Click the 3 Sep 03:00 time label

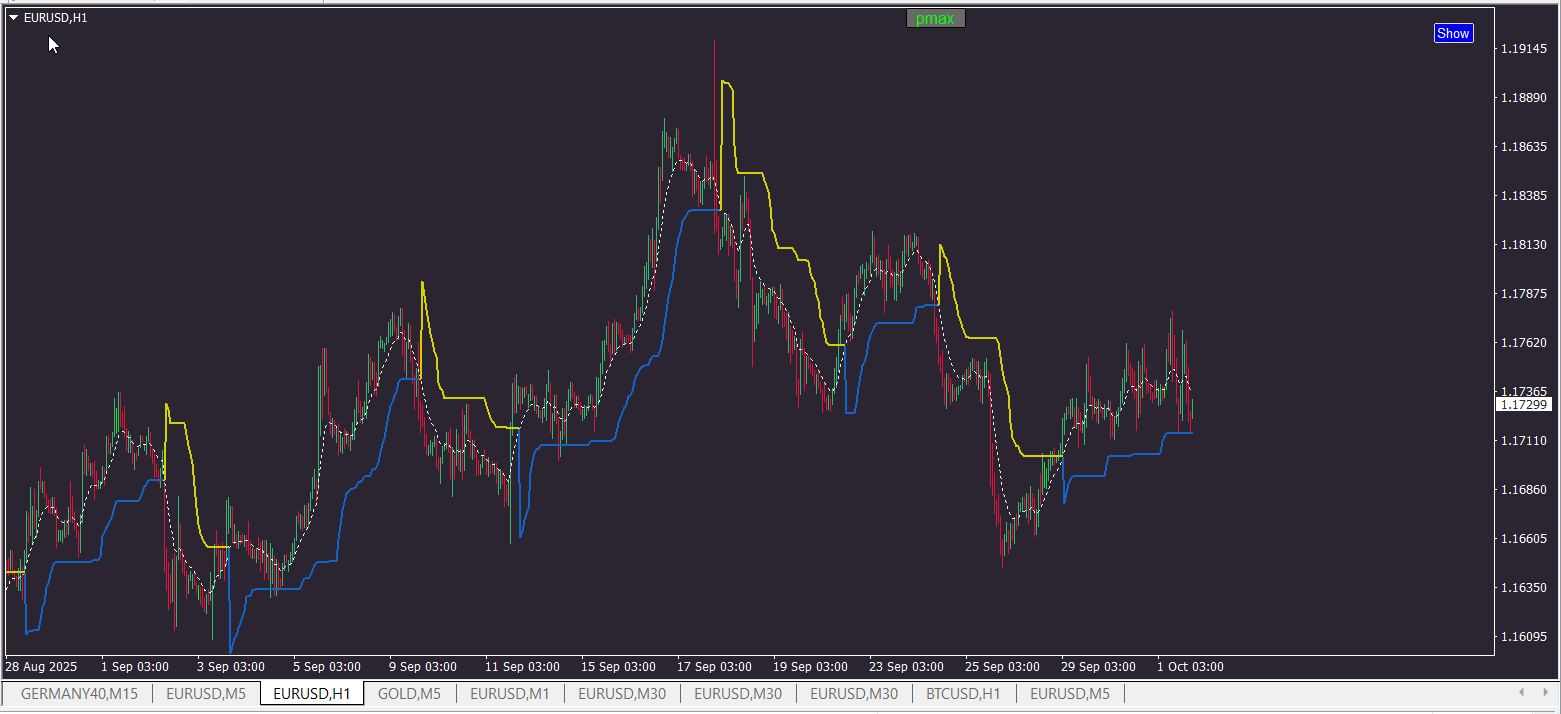pyautogui.click(x=231, y=667)
